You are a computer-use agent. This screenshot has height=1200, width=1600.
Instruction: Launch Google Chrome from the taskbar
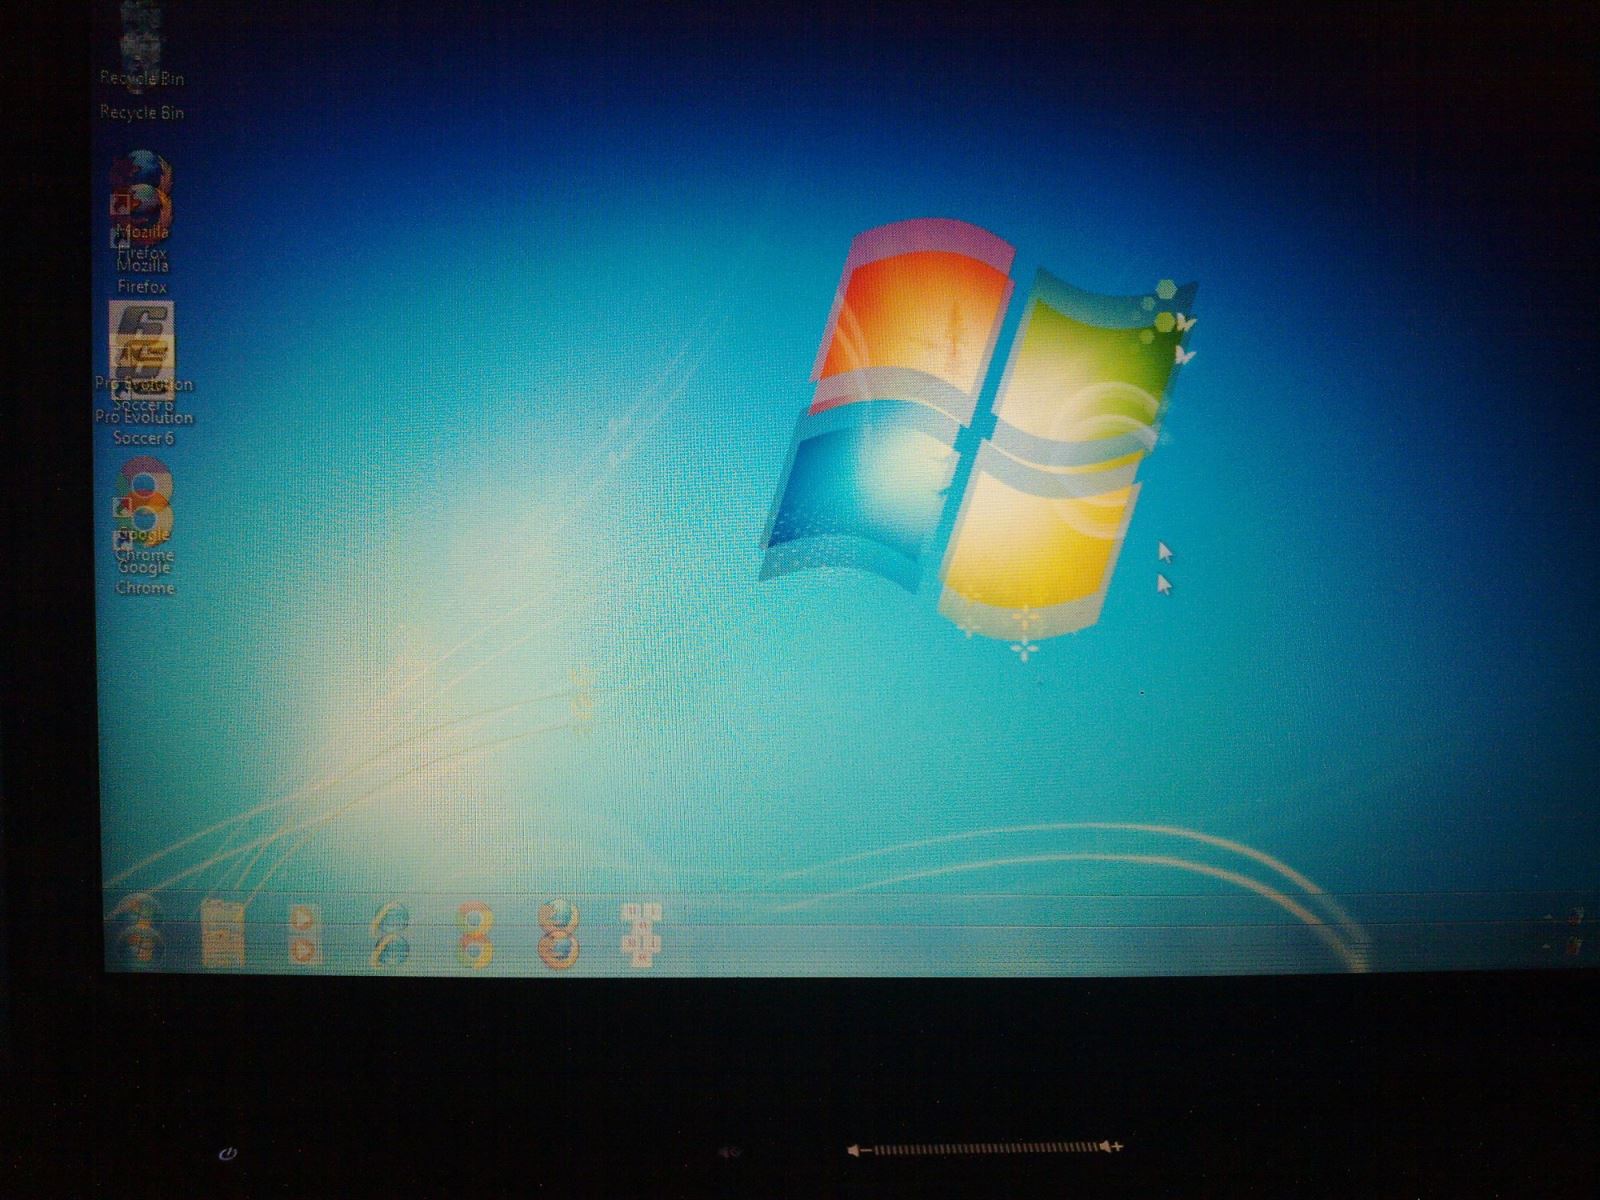pyautogui.click(x=474, y=933)
